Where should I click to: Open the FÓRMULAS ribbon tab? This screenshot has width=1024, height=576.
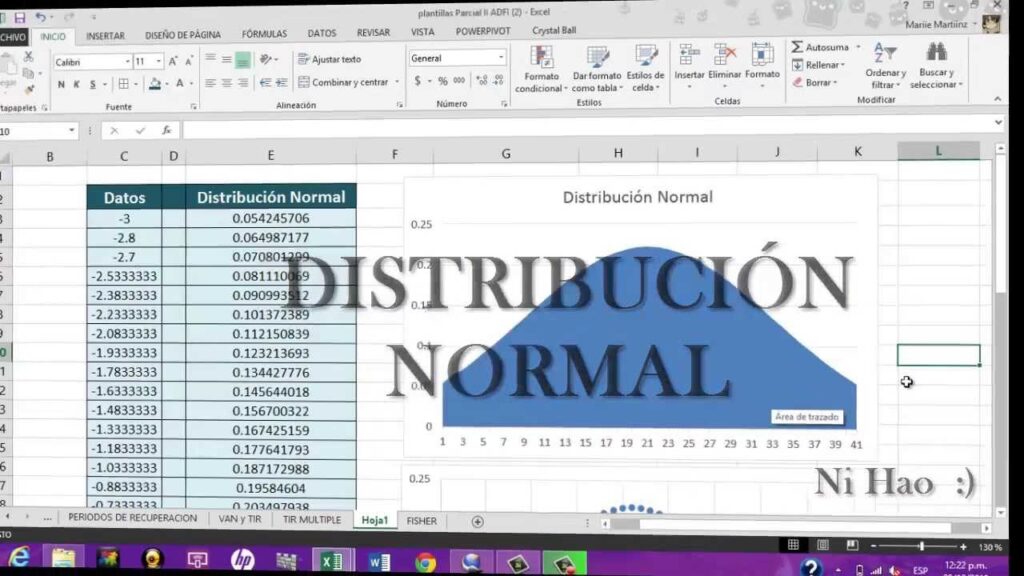coord(264,34)
